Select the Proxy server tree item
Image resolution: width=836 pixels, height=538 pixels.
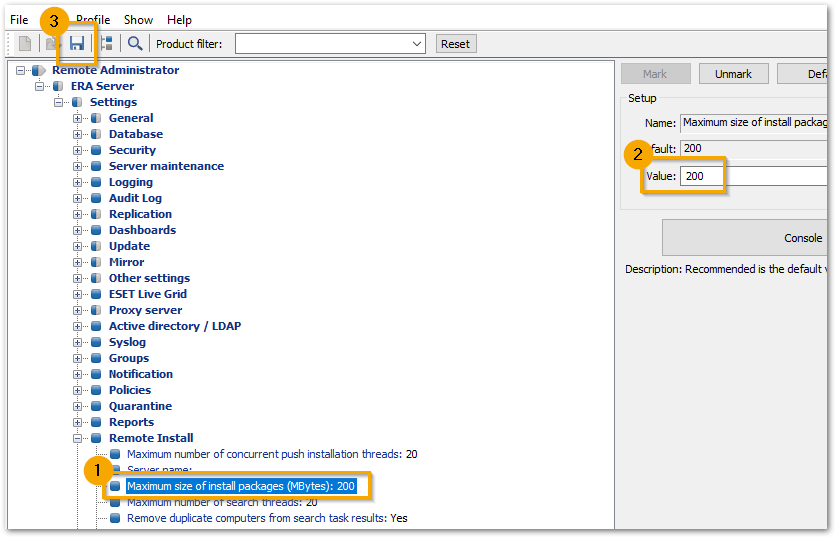[146, 310]
